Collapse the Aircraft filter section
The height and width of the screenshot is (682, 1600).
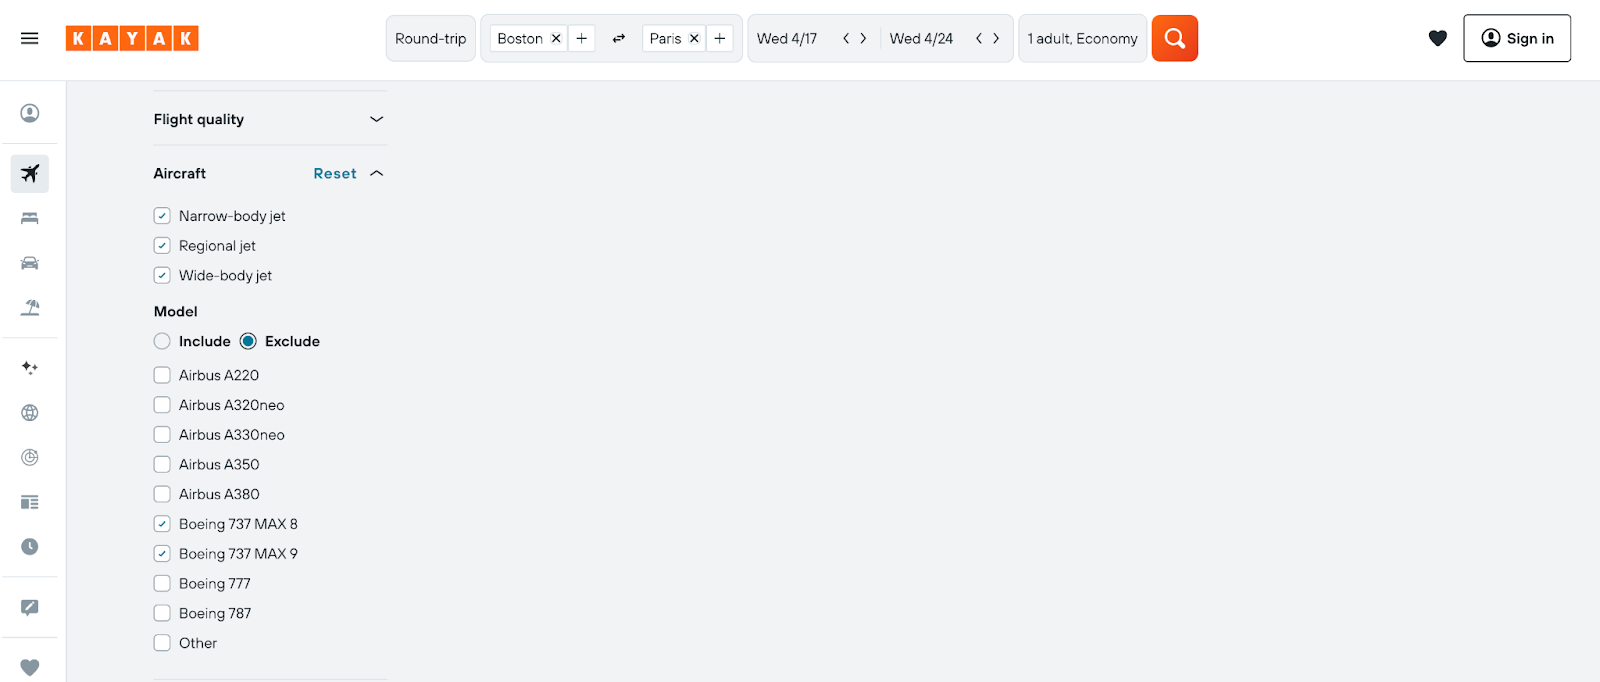click(x=377, y=173)
